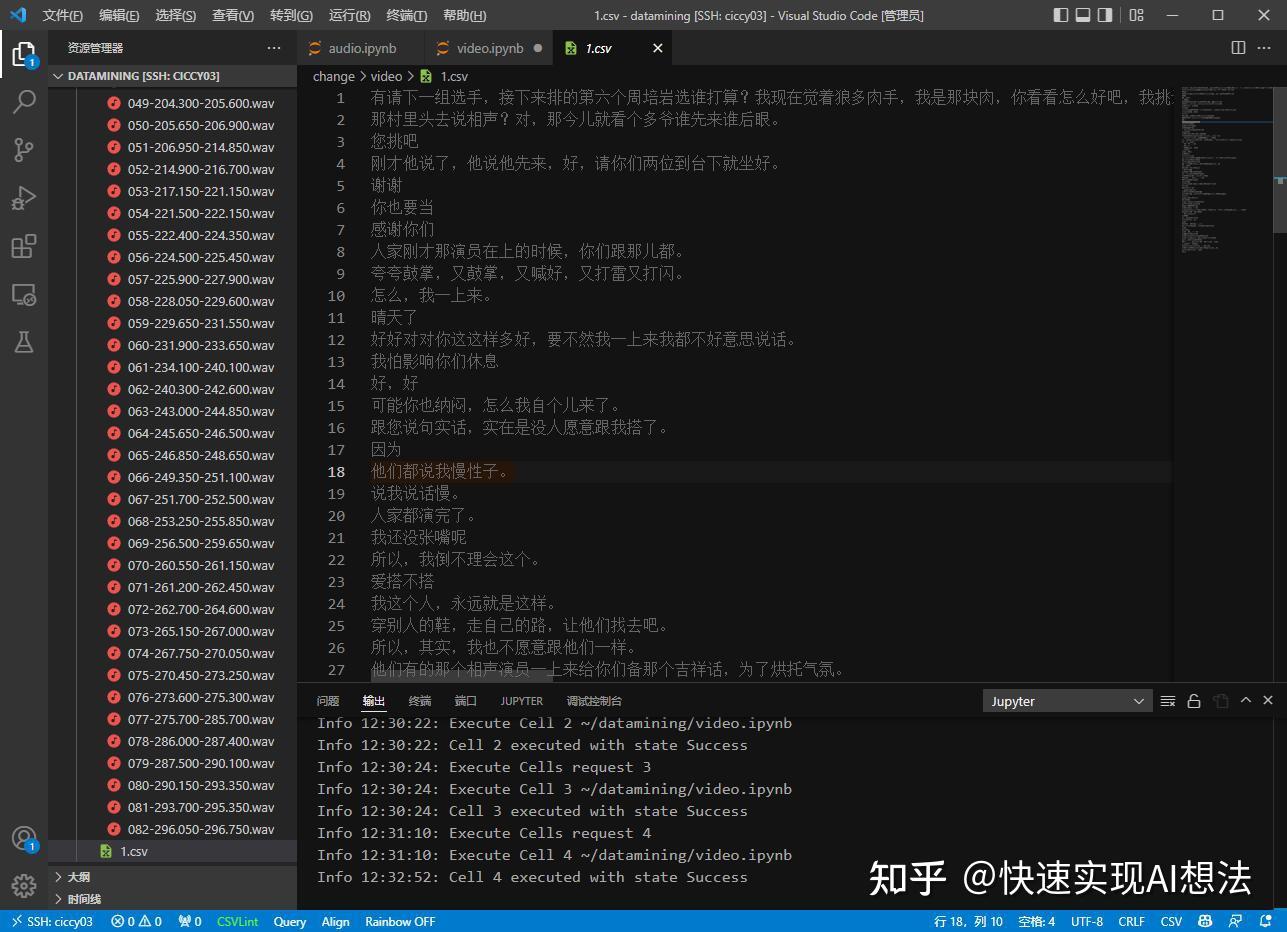
Task: Open the Extensions view
Action: click(x=24, y=245)
